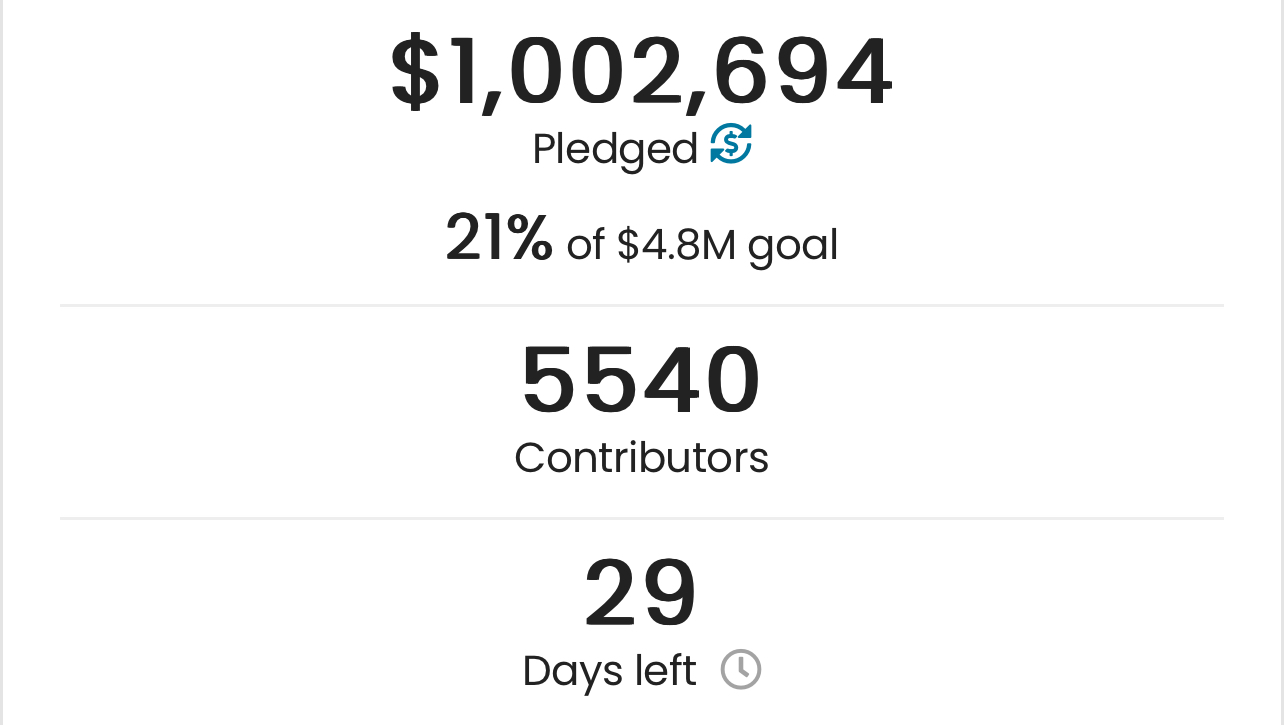Click the dollar sign of the pledged total

coord(414,72)
